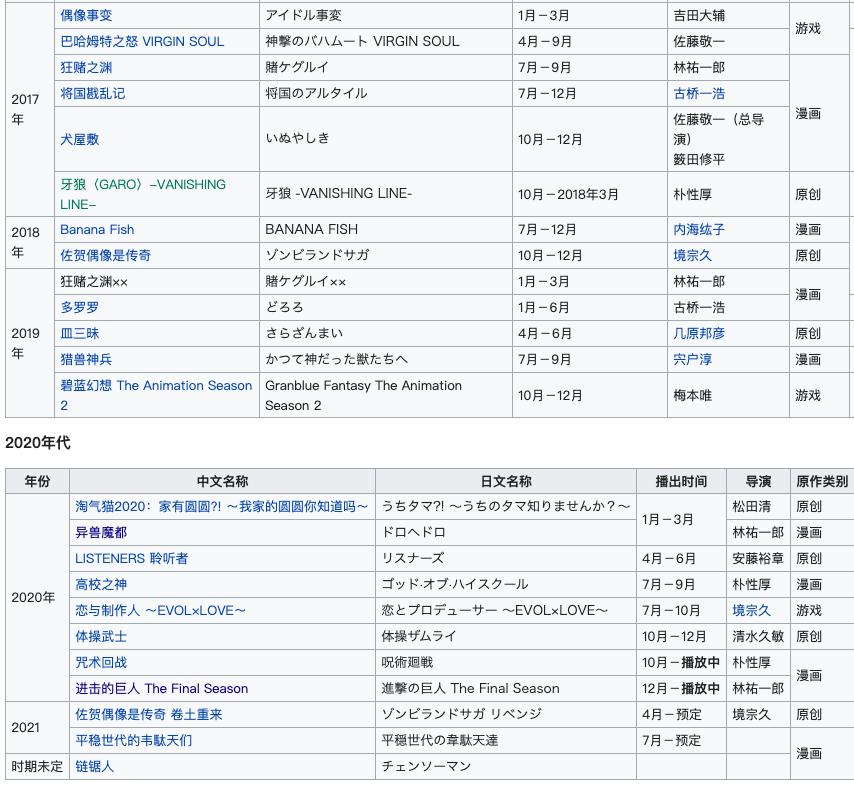
Task: Open the 淘气猫2020 anime link
Action: click(221, 506)
